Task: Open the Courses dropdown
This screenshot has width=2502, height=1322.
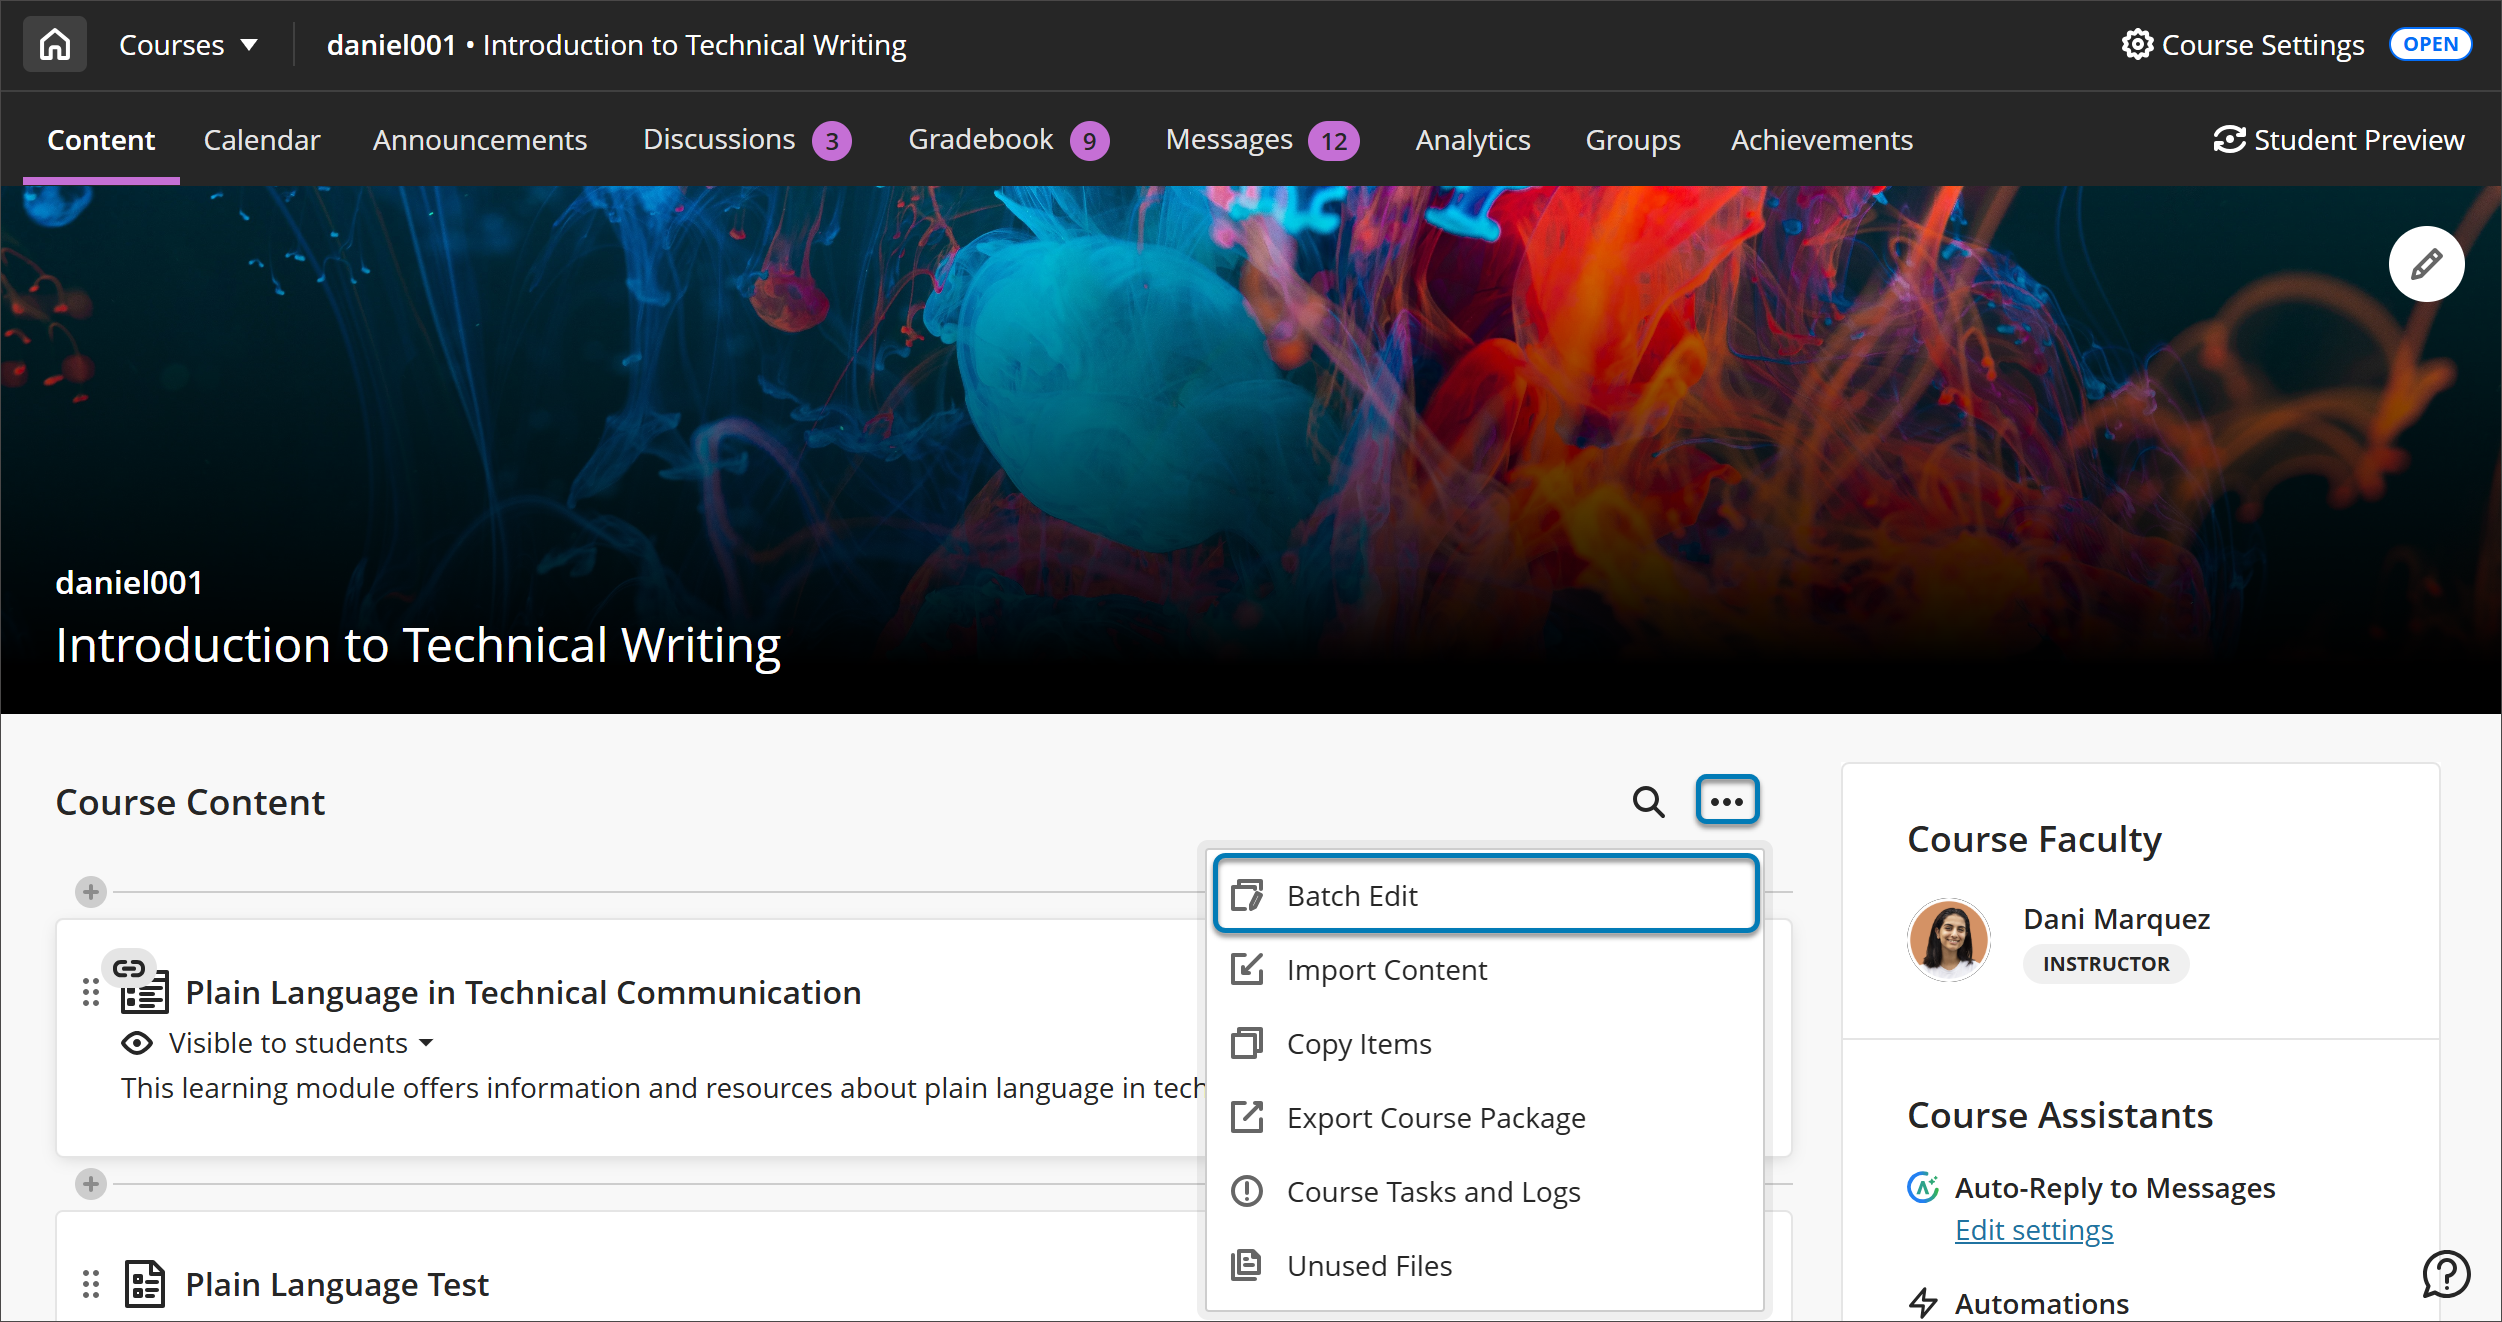Action: (188, 44)
